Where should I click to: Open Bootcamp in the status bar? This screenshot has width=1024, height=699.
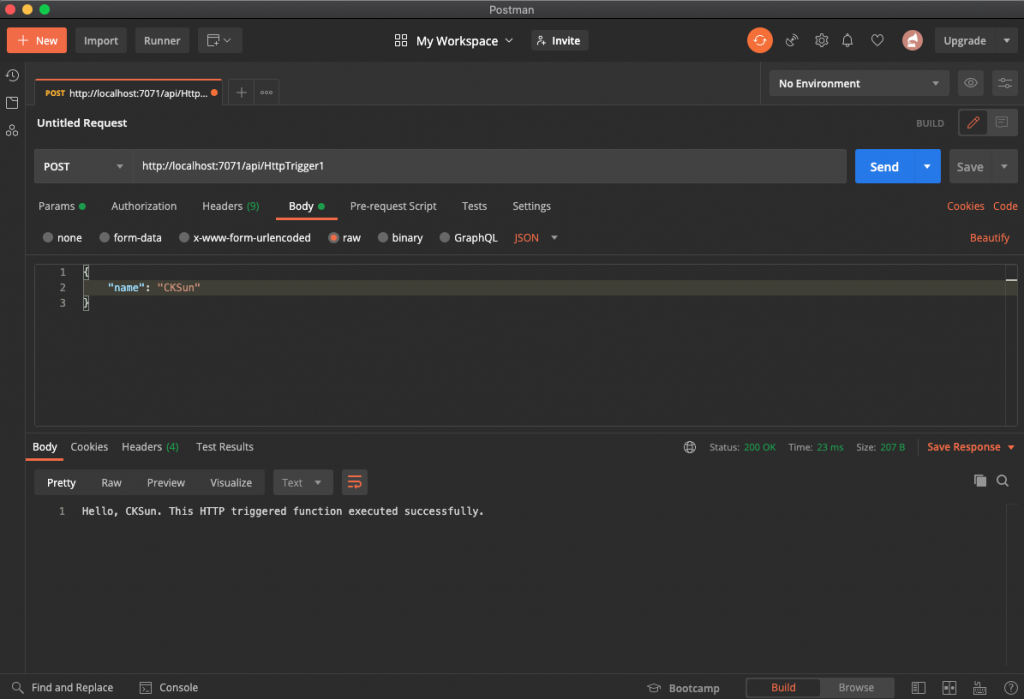[683, 688]
